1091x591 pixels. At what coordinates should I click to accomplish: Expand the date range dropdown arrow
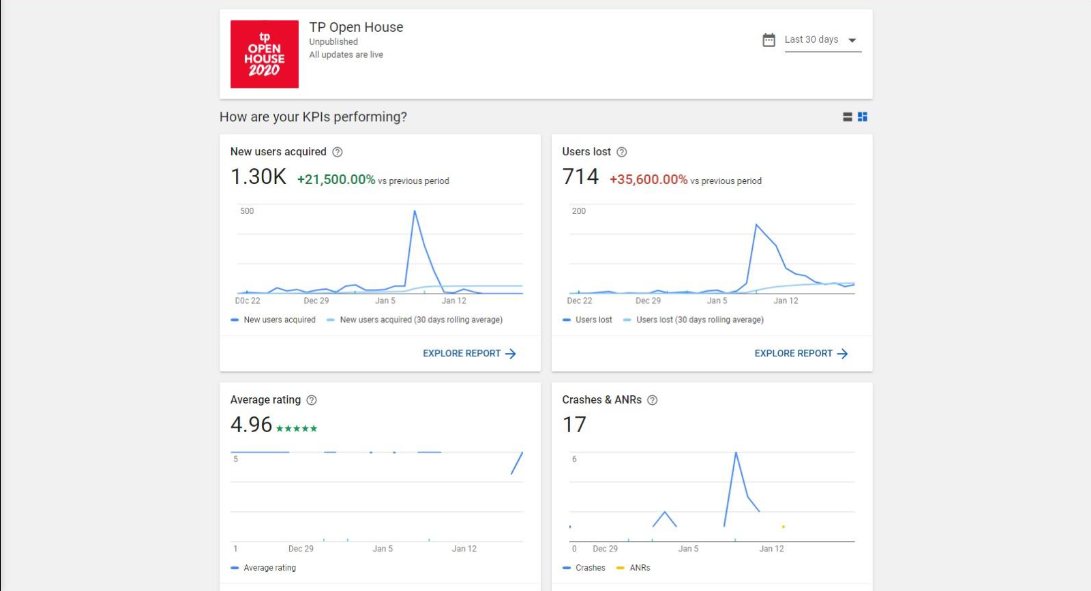click(852, 41)
